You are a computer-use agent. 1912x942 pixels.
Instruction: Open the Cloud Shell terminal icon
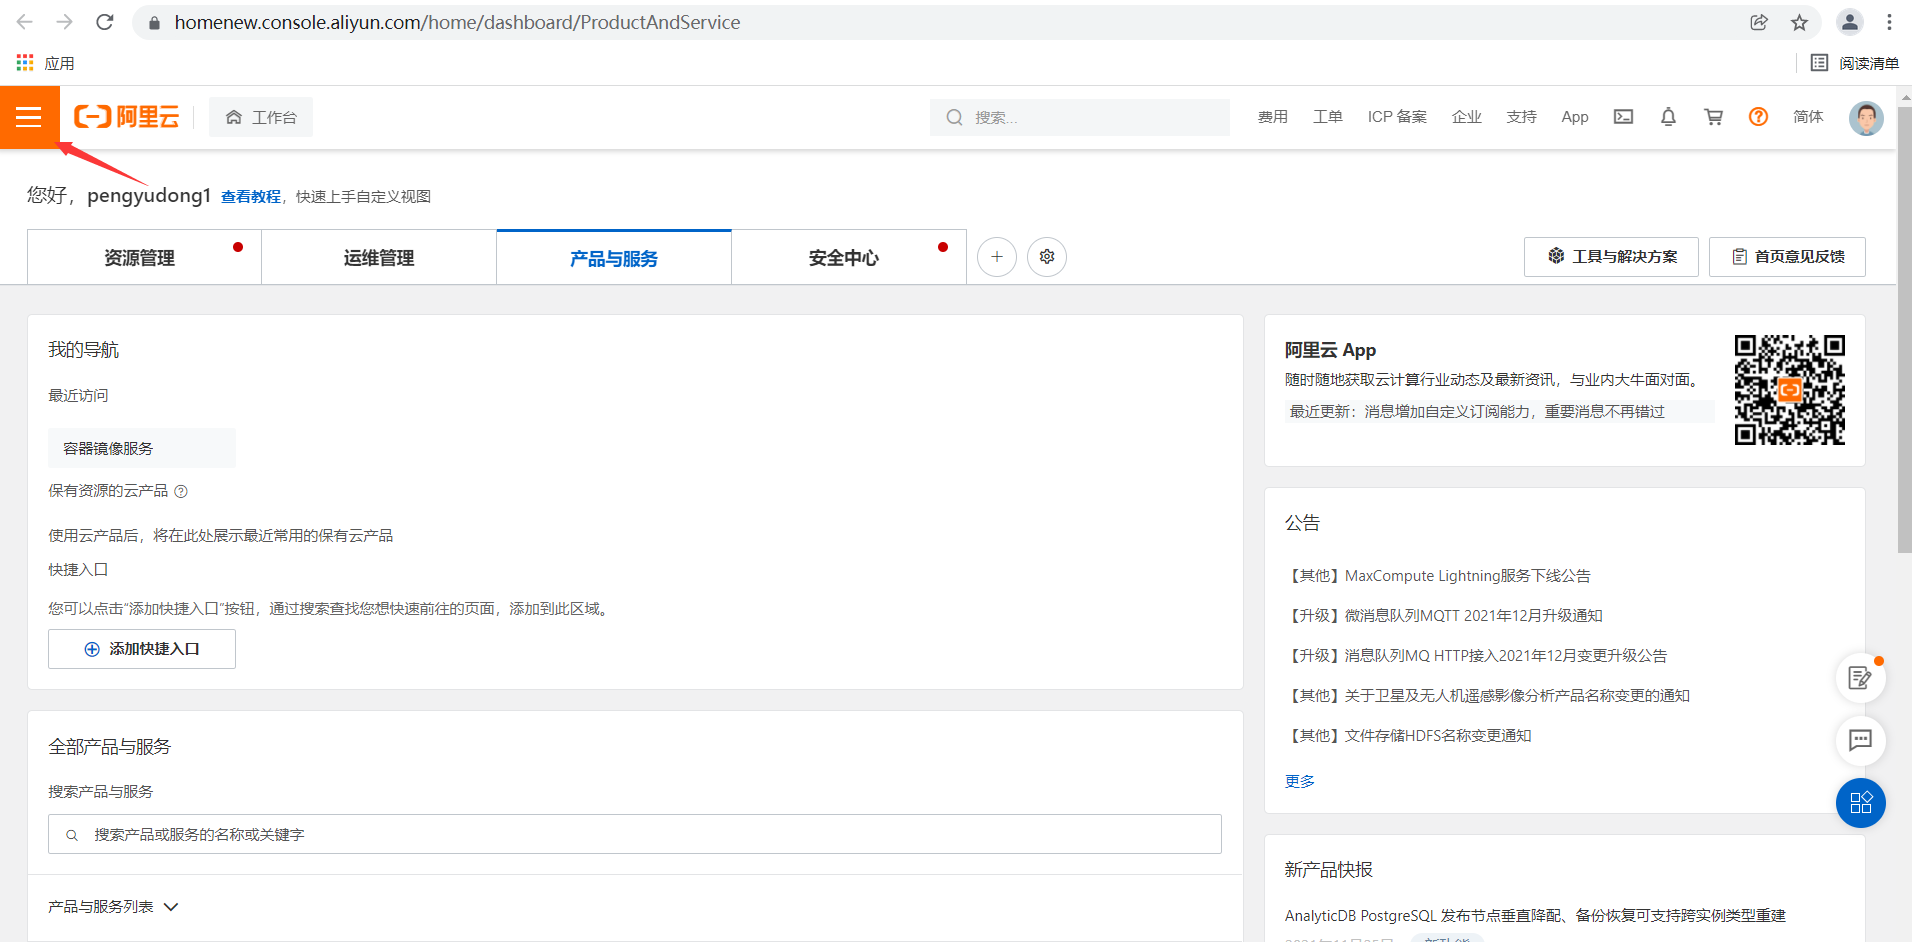point(1623,117)
